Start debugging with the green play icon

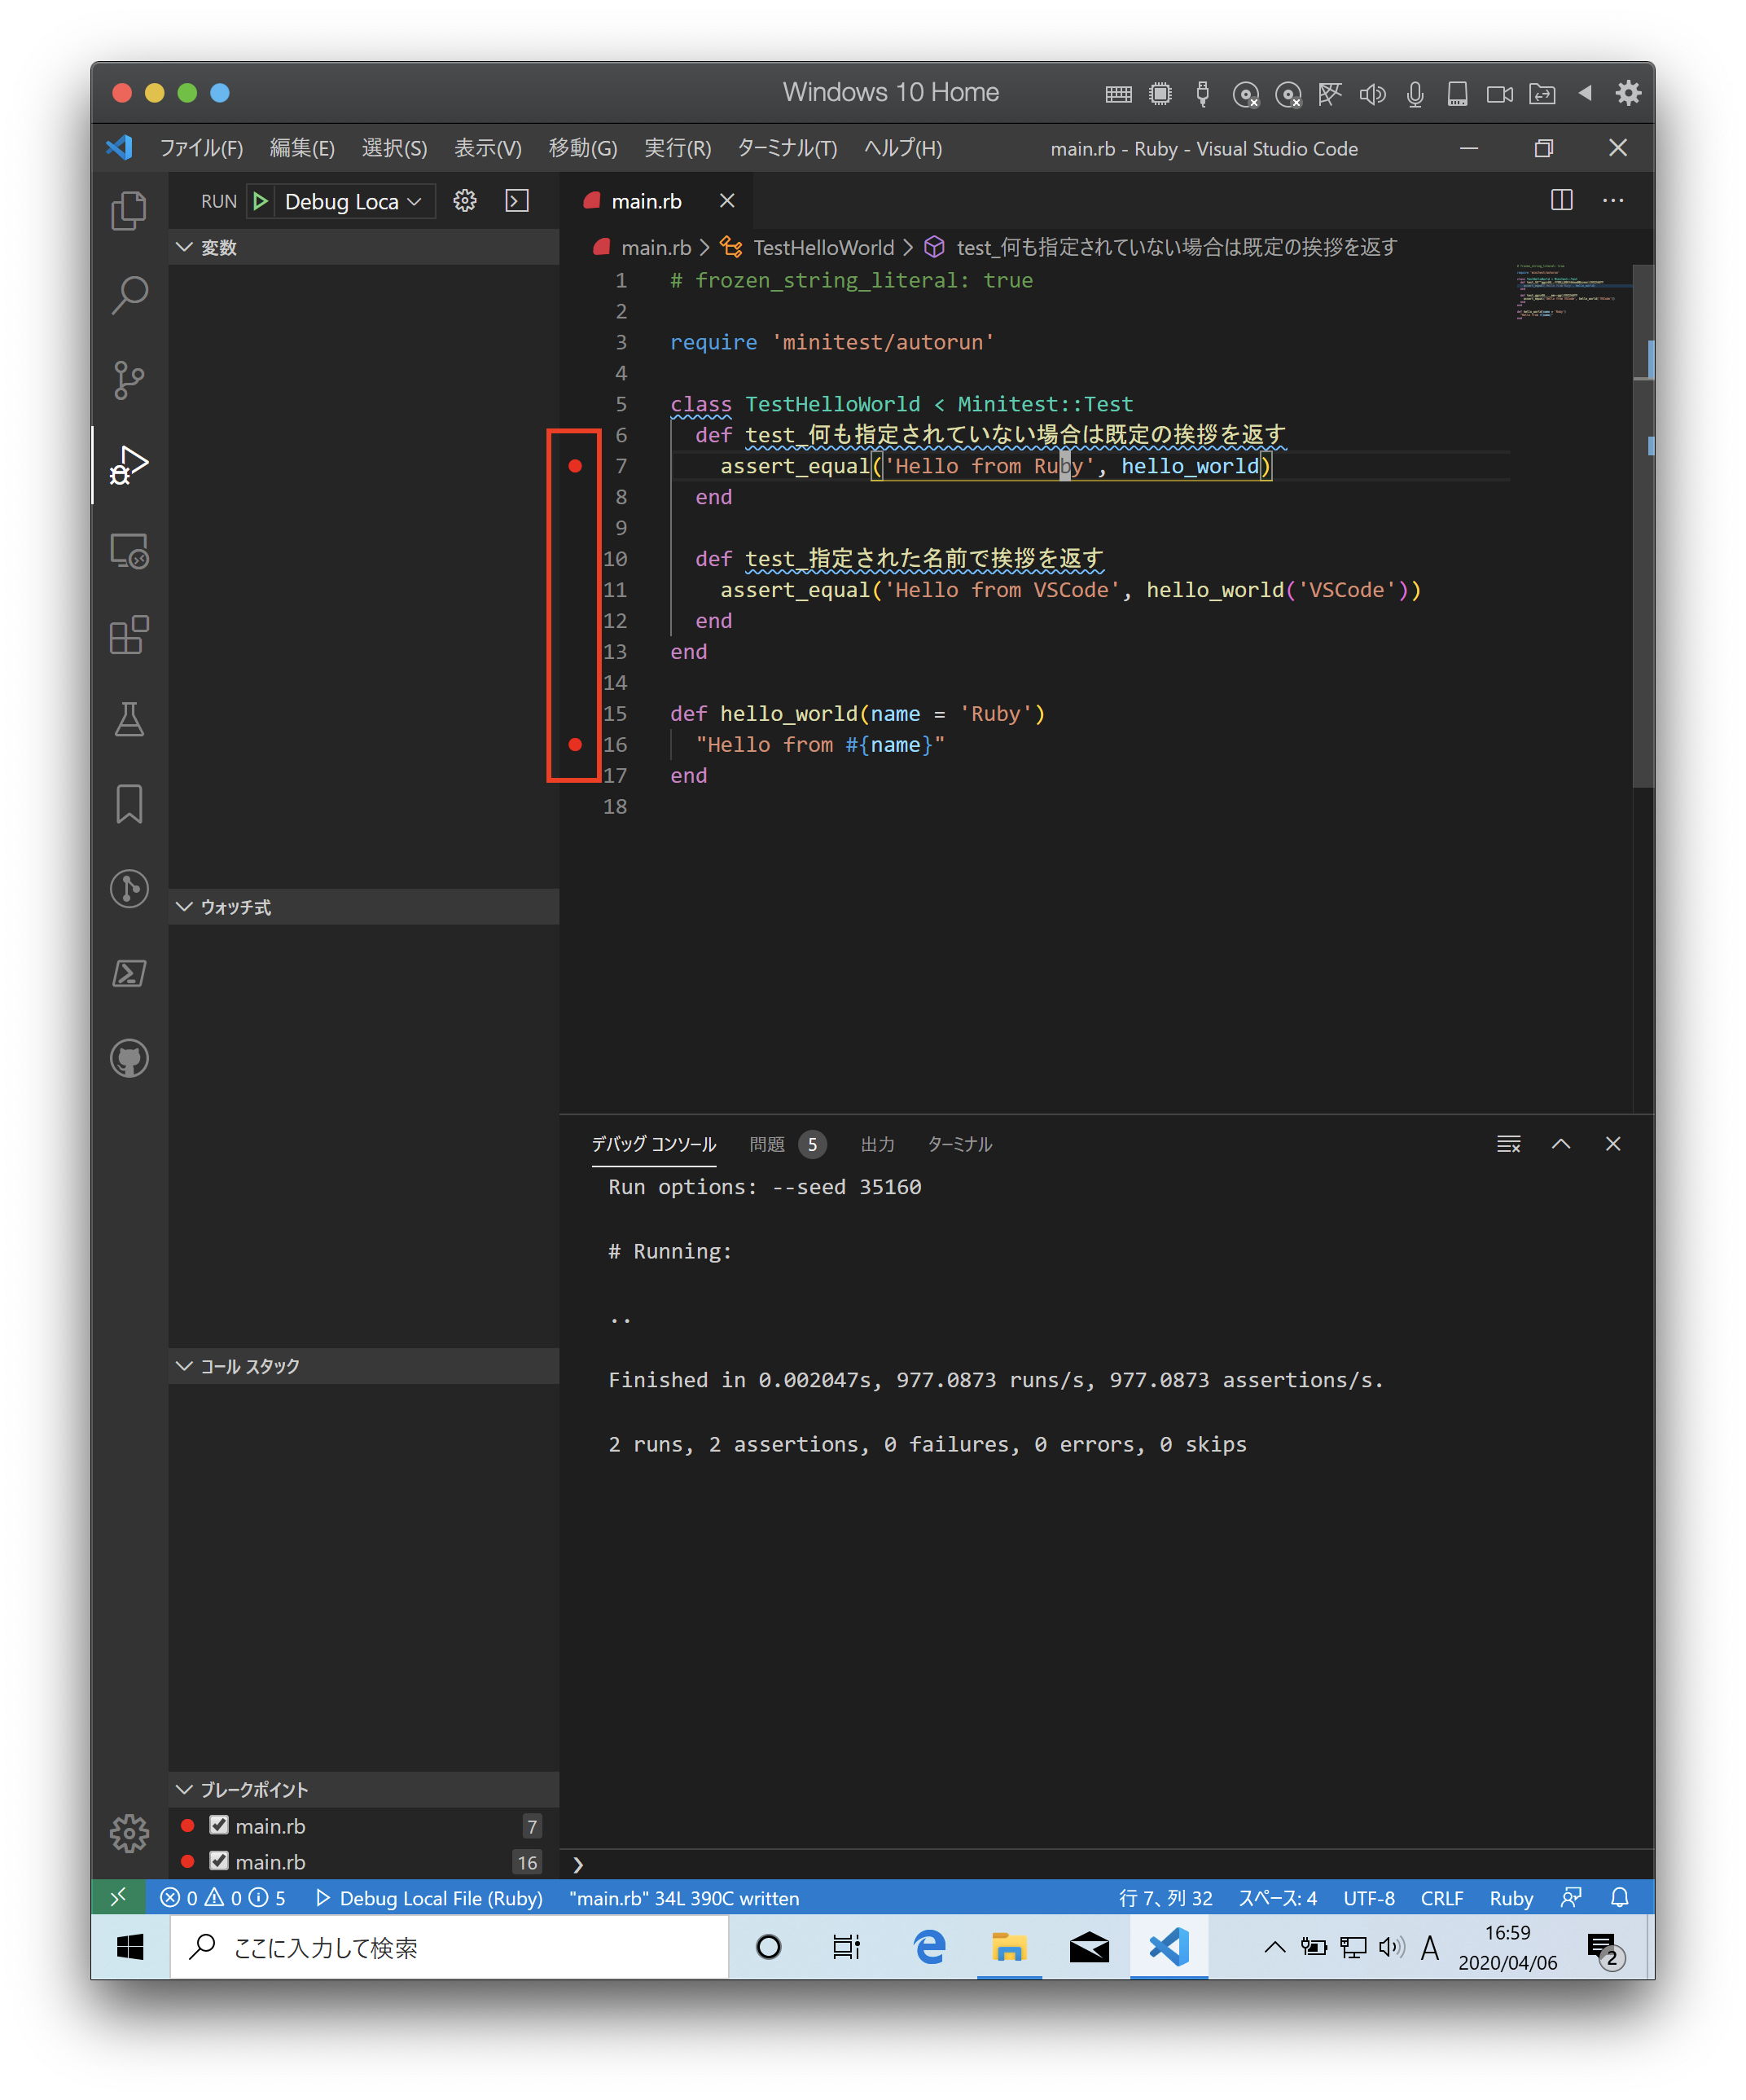[x=259, y=200]
